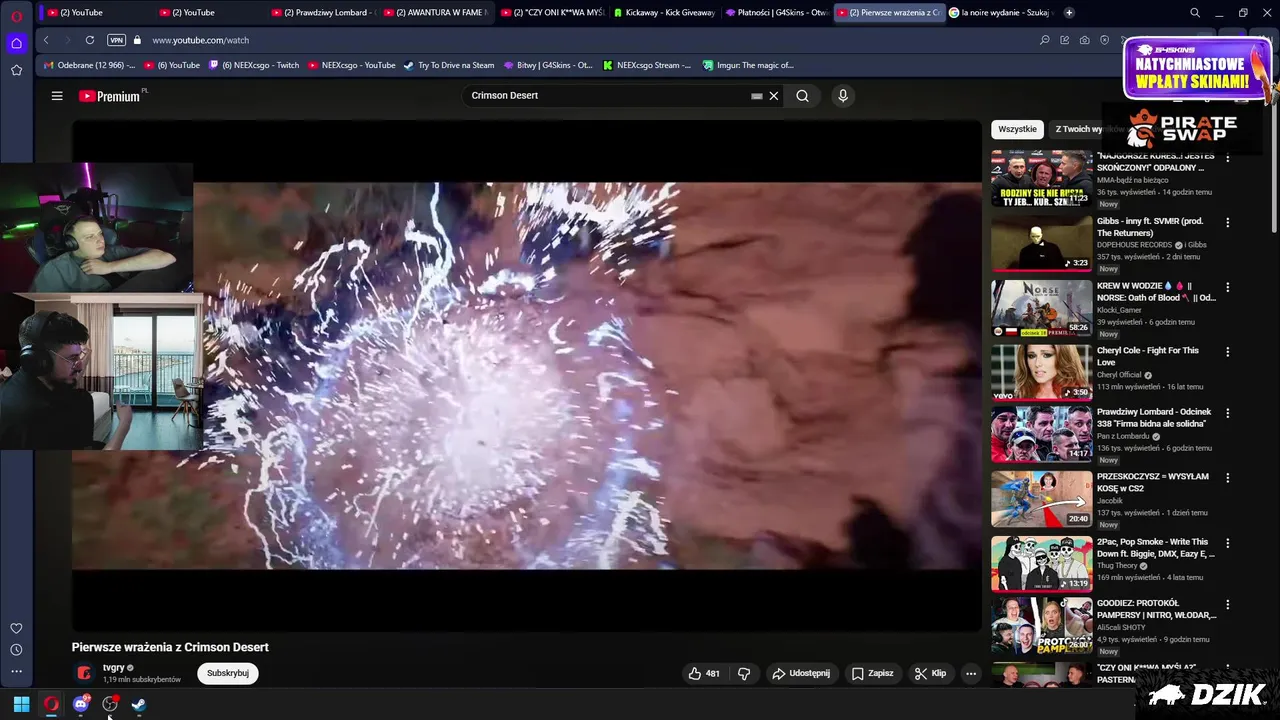Viewport: 1280px width, 720px height.
Task: Open options for Gibbs - inny video
Action: click(1228, 222)
